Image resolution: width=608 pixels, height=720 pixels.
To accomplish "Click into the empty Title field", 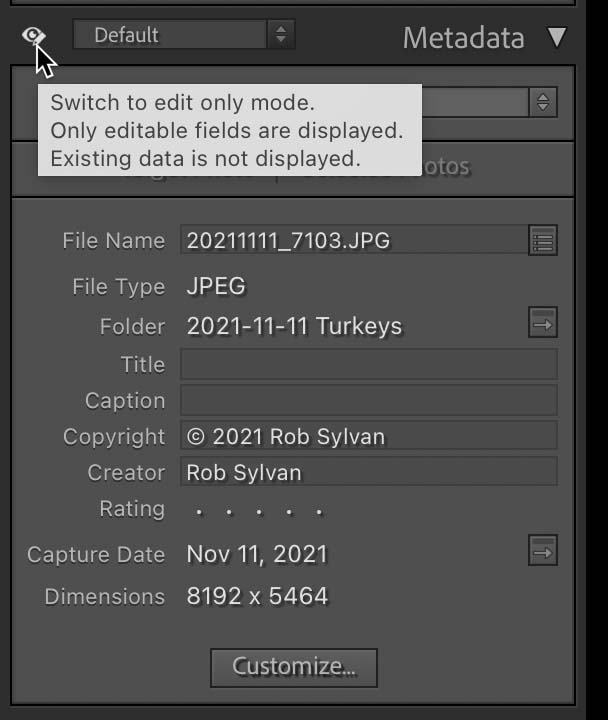I will point(368,364).
